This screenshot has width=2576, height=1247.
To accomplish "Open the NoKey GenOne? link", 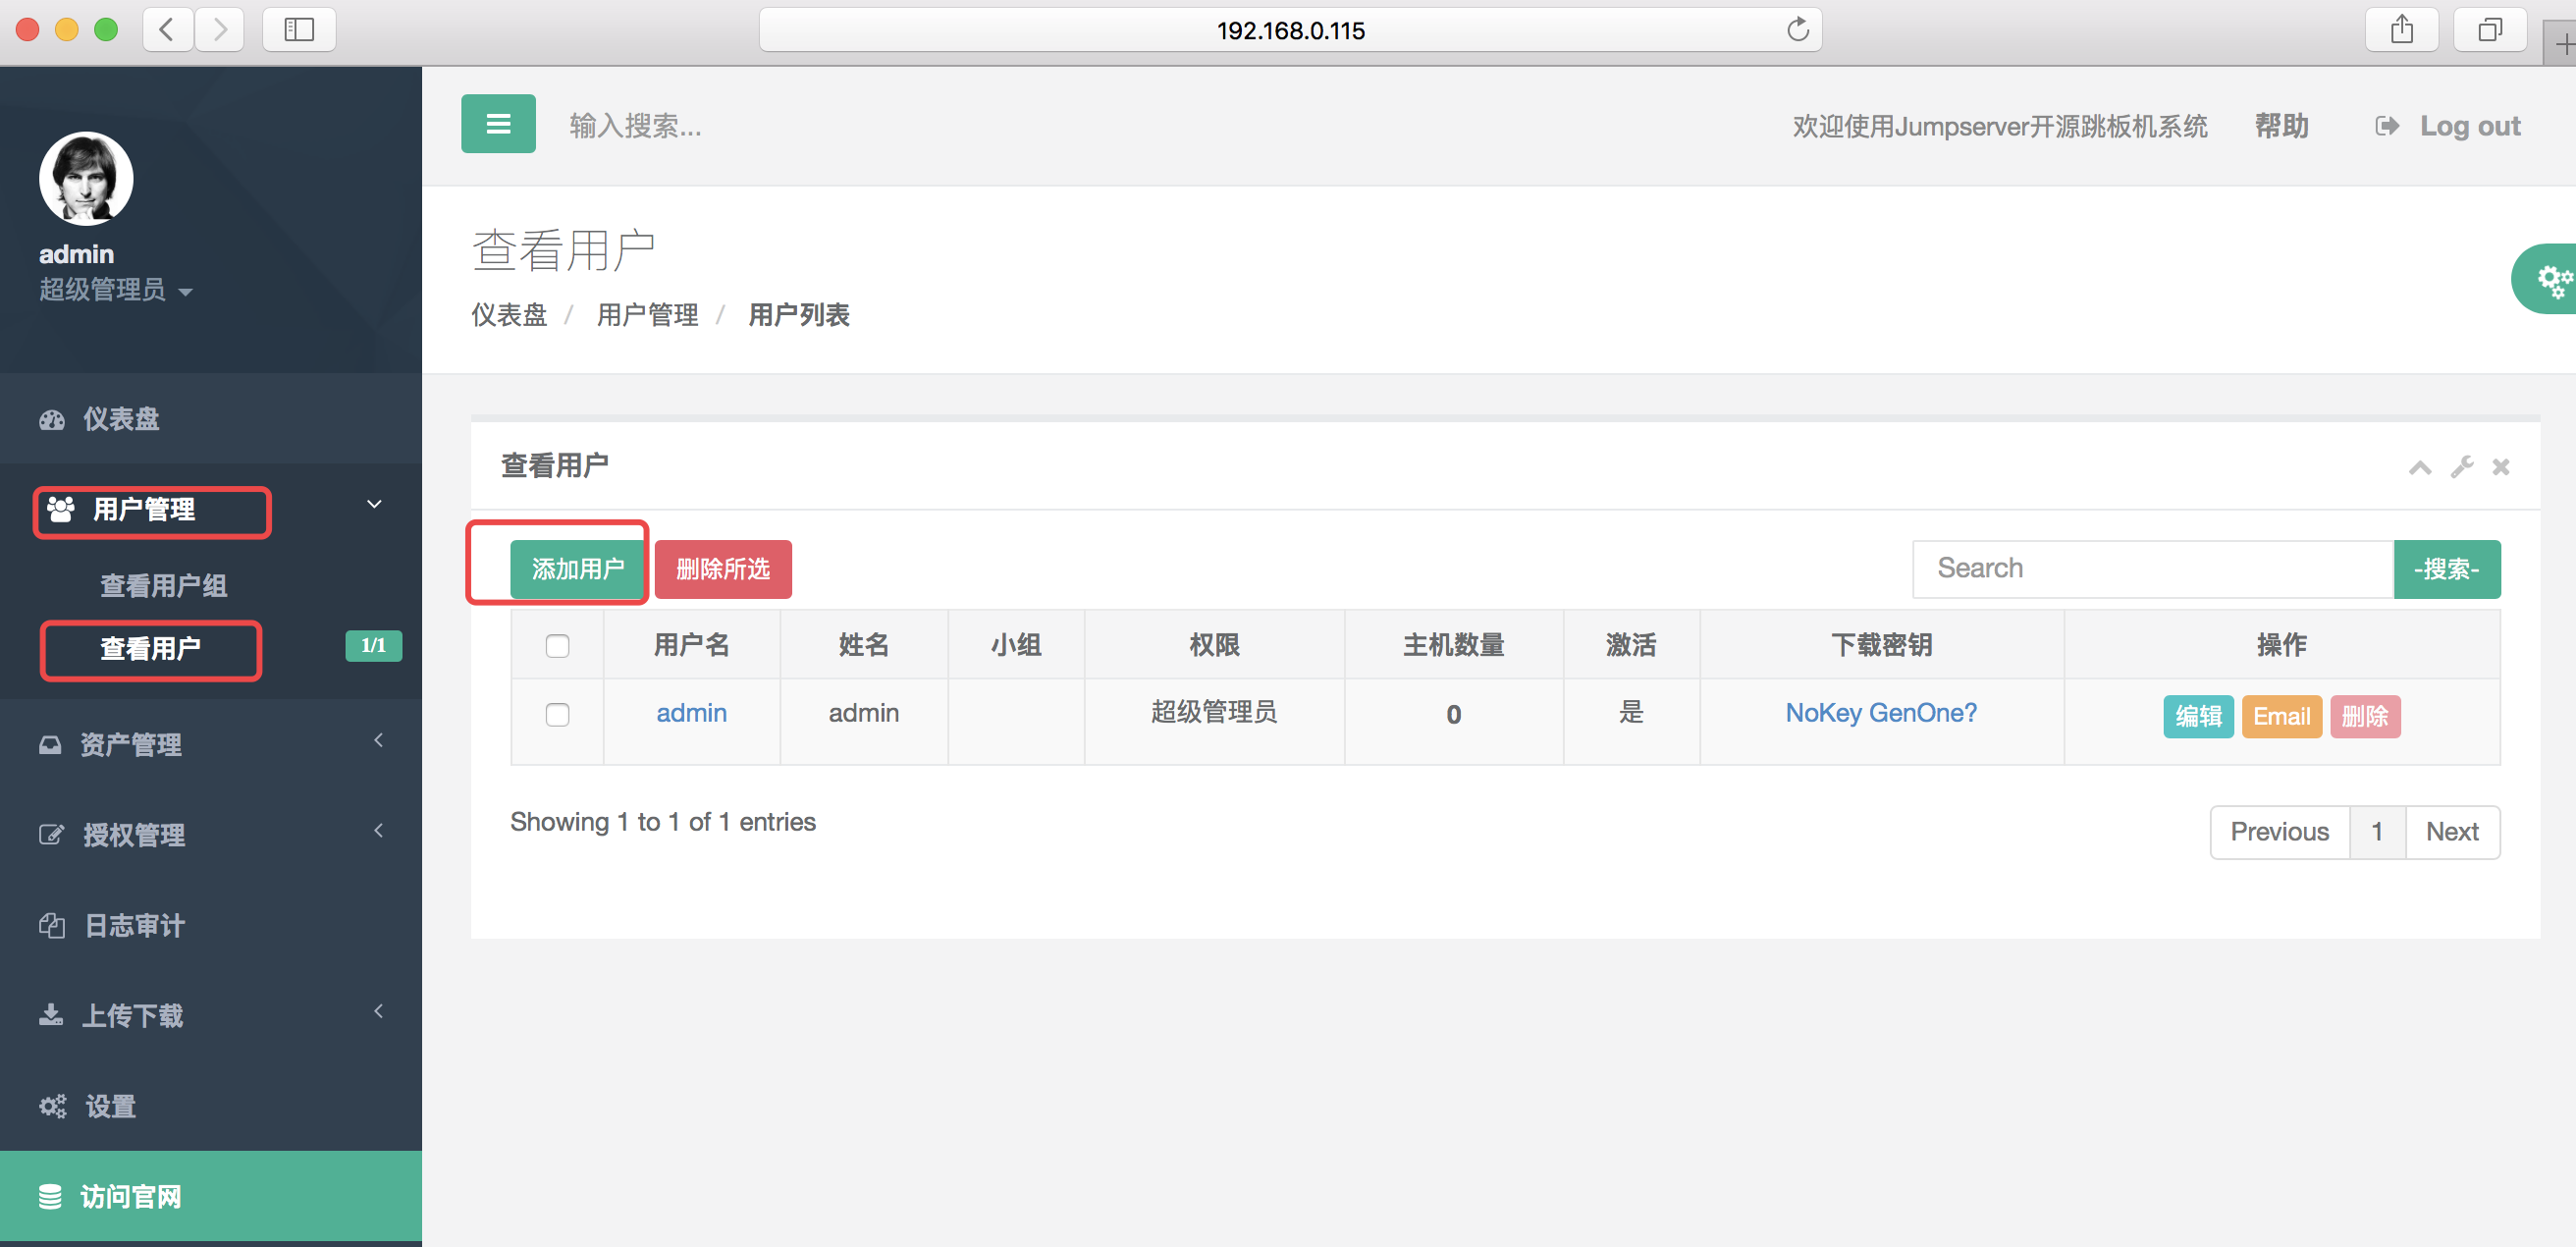I will pos(1880,713).
